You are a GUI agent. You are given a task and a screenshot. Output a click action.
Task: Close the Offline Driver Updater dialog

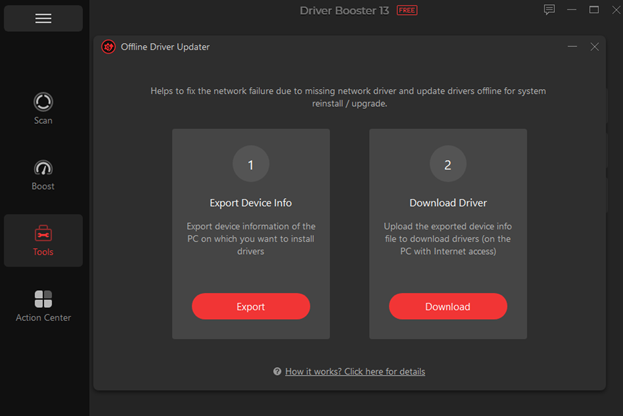[595, 47]
